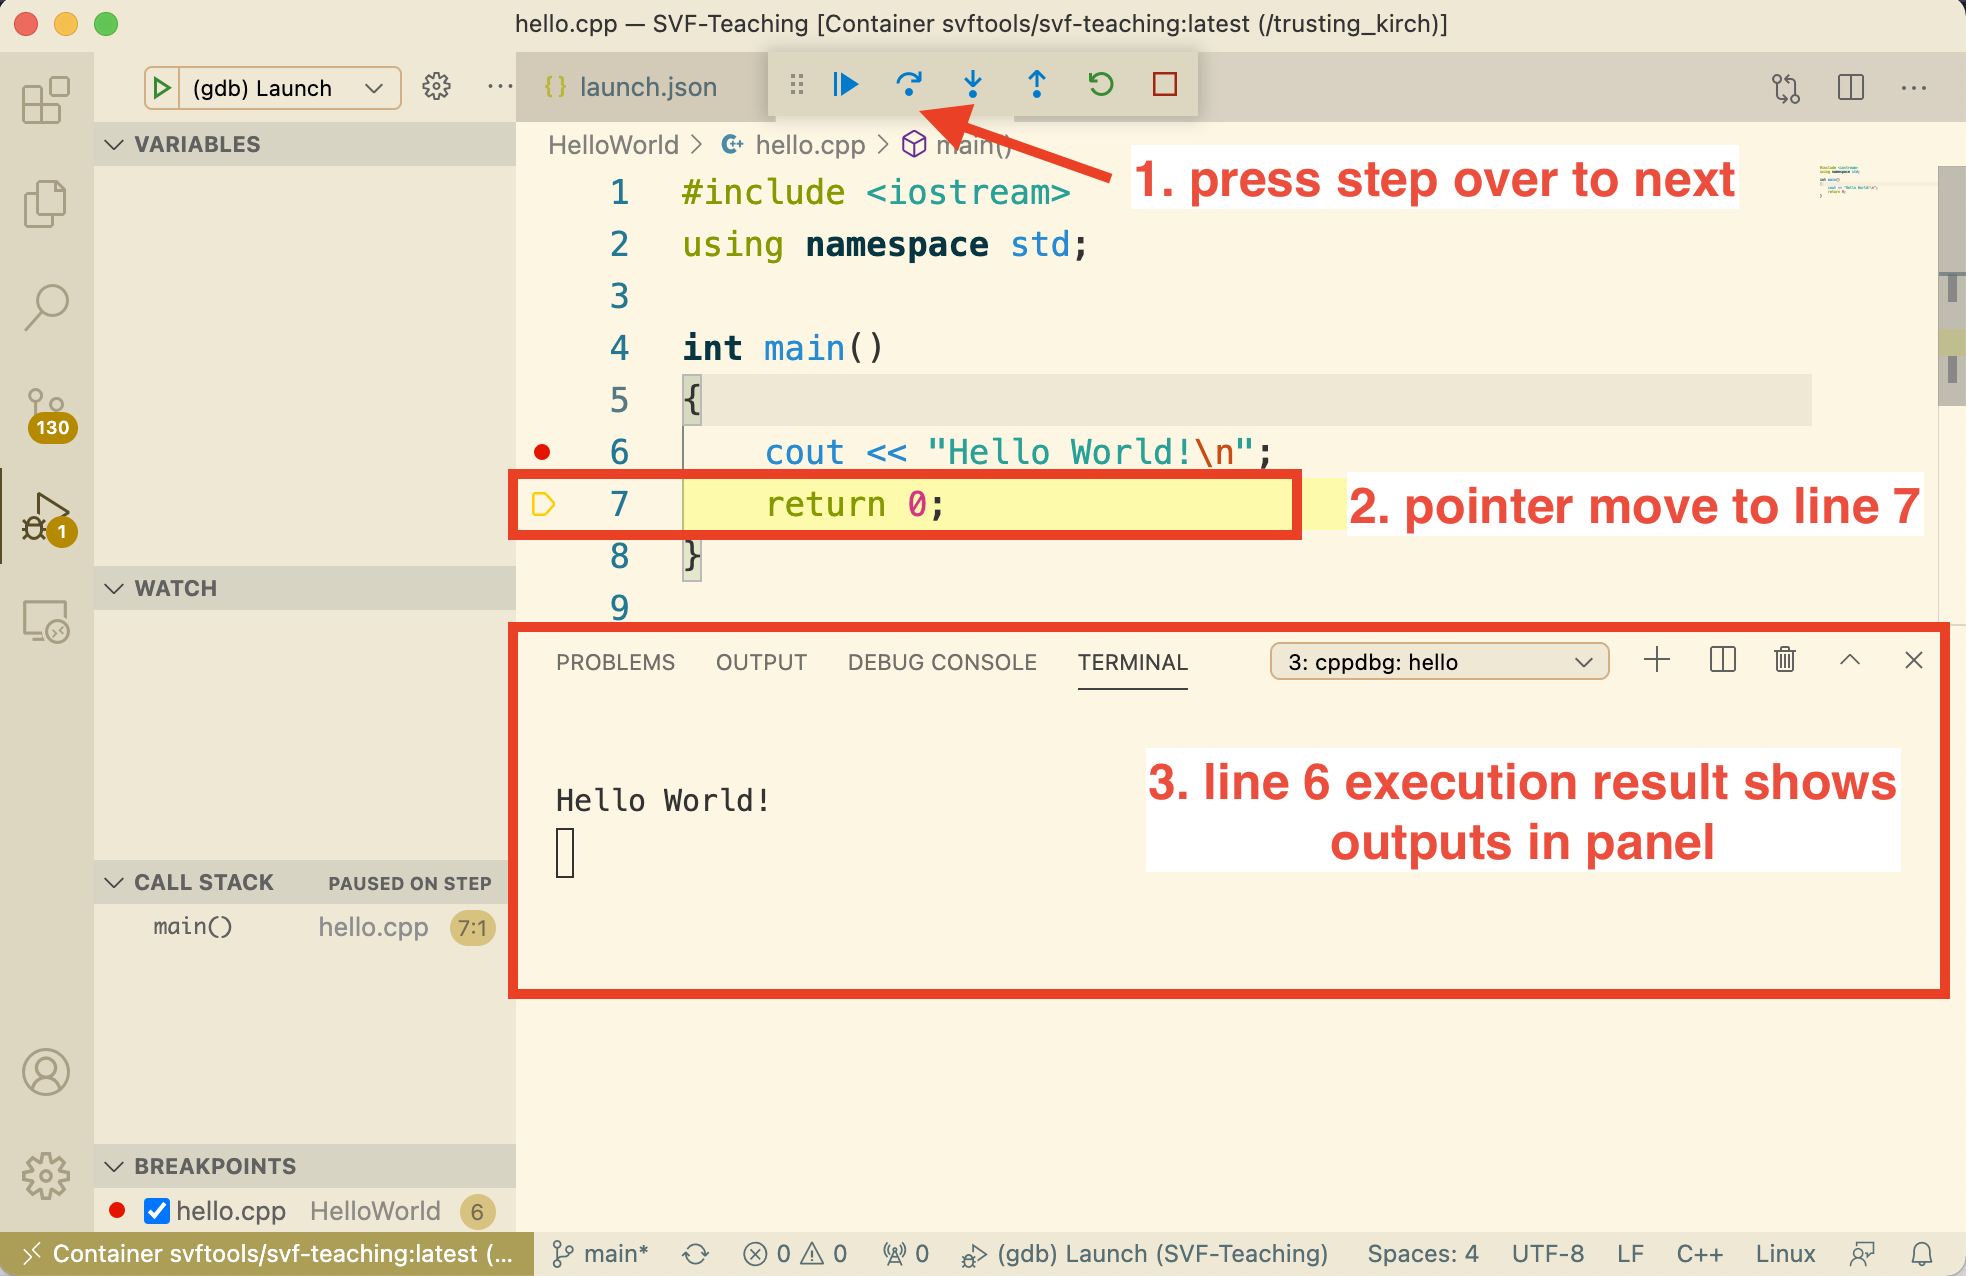Image resolution: width=1966 pixels, height=1276 pixels.
Task: Open the cppdbg: hello terminal selector
Action: (1439, 662)
